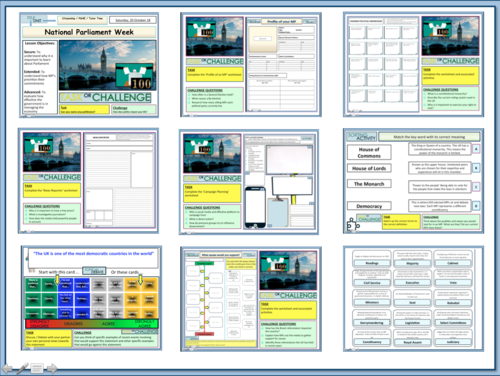Viewport: 500px width, 376px height.
Task: Select the pen pointer tool icon
Action: (x=22, y=368)
